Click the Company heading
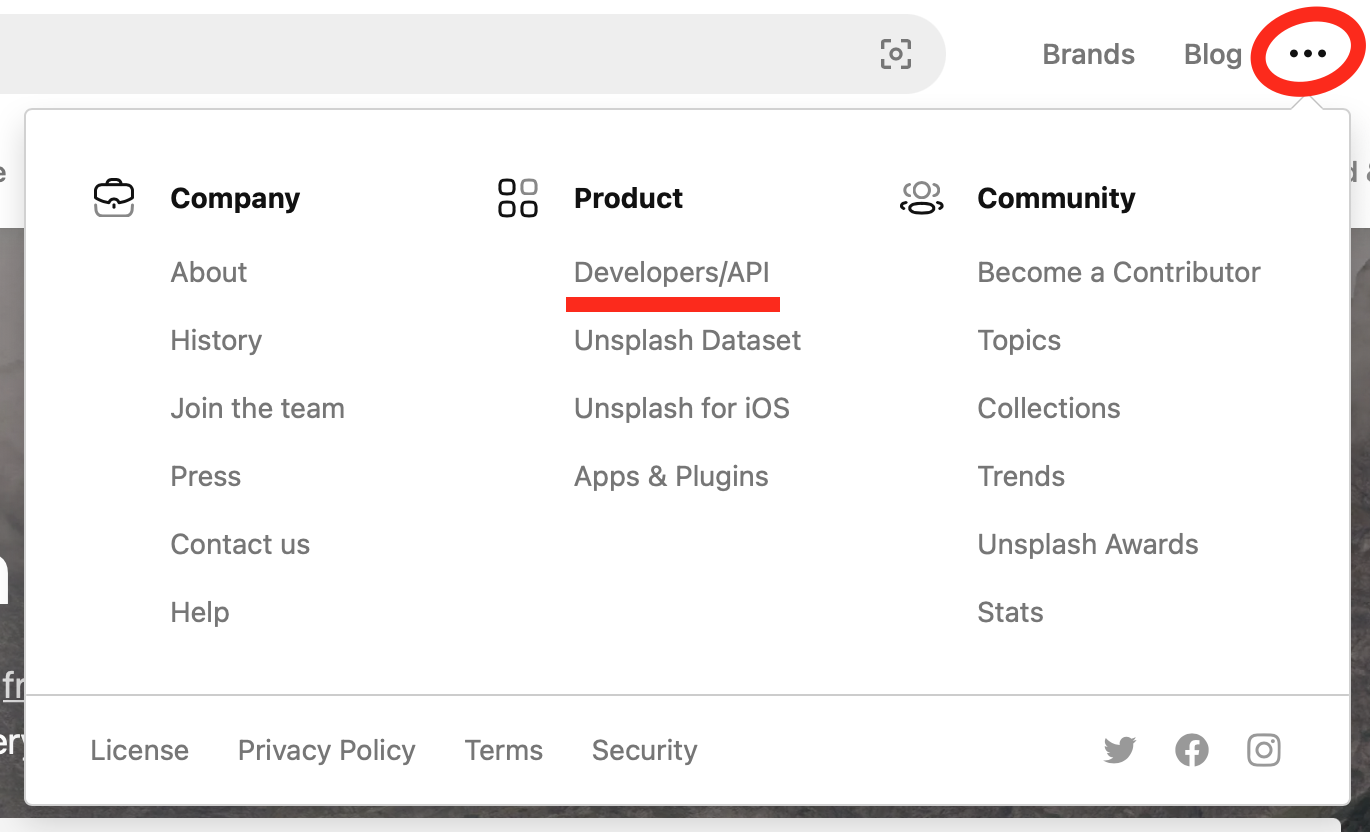Screen dimensions: 1370x832 tap(235, 198)
